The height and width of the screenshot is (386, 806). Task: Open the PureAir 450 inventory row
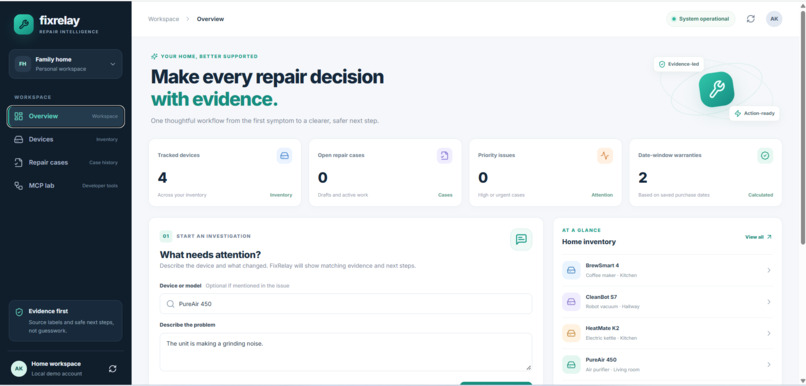(x=667, y=364)
